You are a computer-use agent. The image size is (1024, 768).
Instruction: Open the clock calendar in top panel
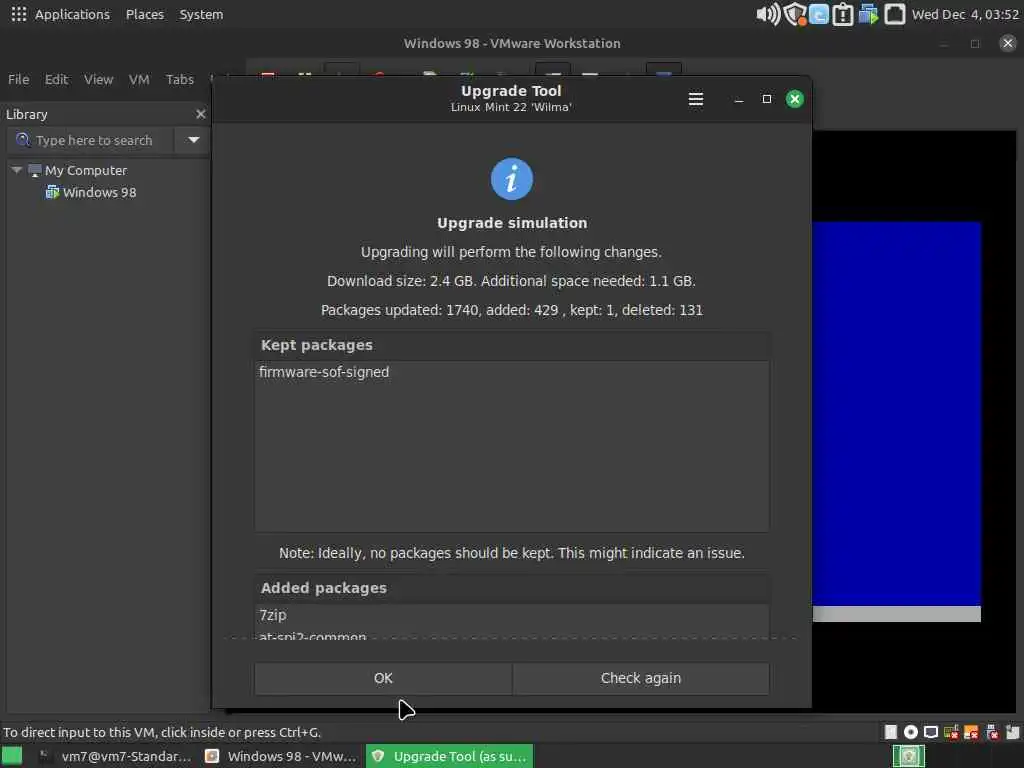[x=965, y=14]
